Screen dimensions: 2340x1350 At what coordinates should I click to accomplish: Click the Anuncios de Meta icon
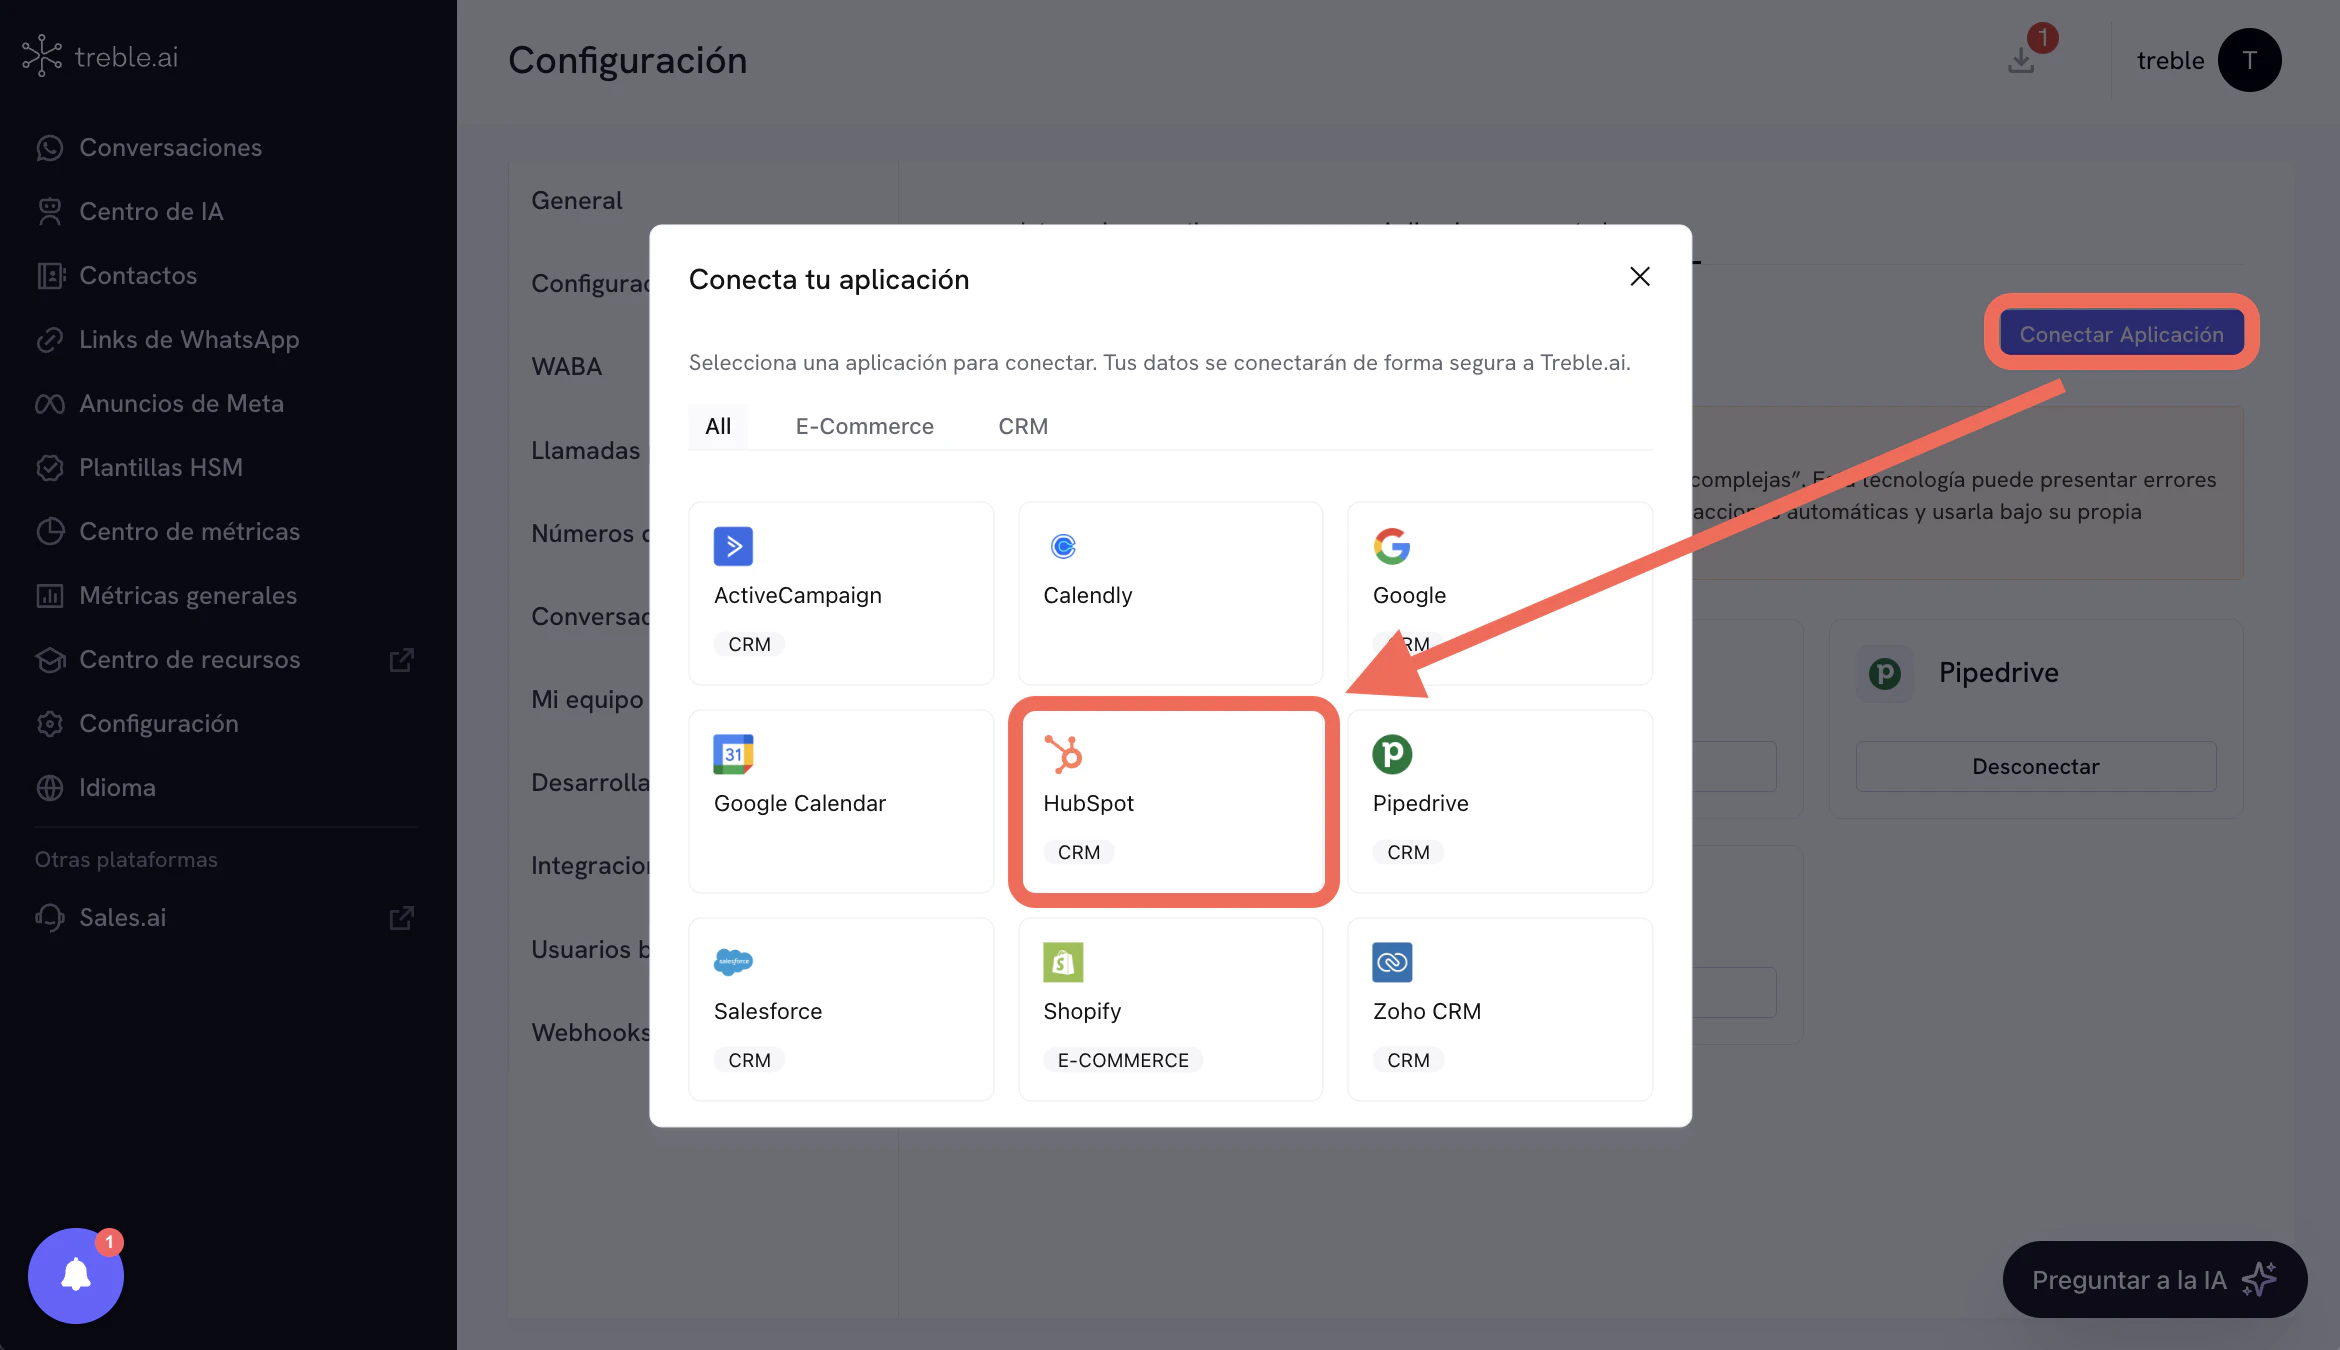[51, 403]
